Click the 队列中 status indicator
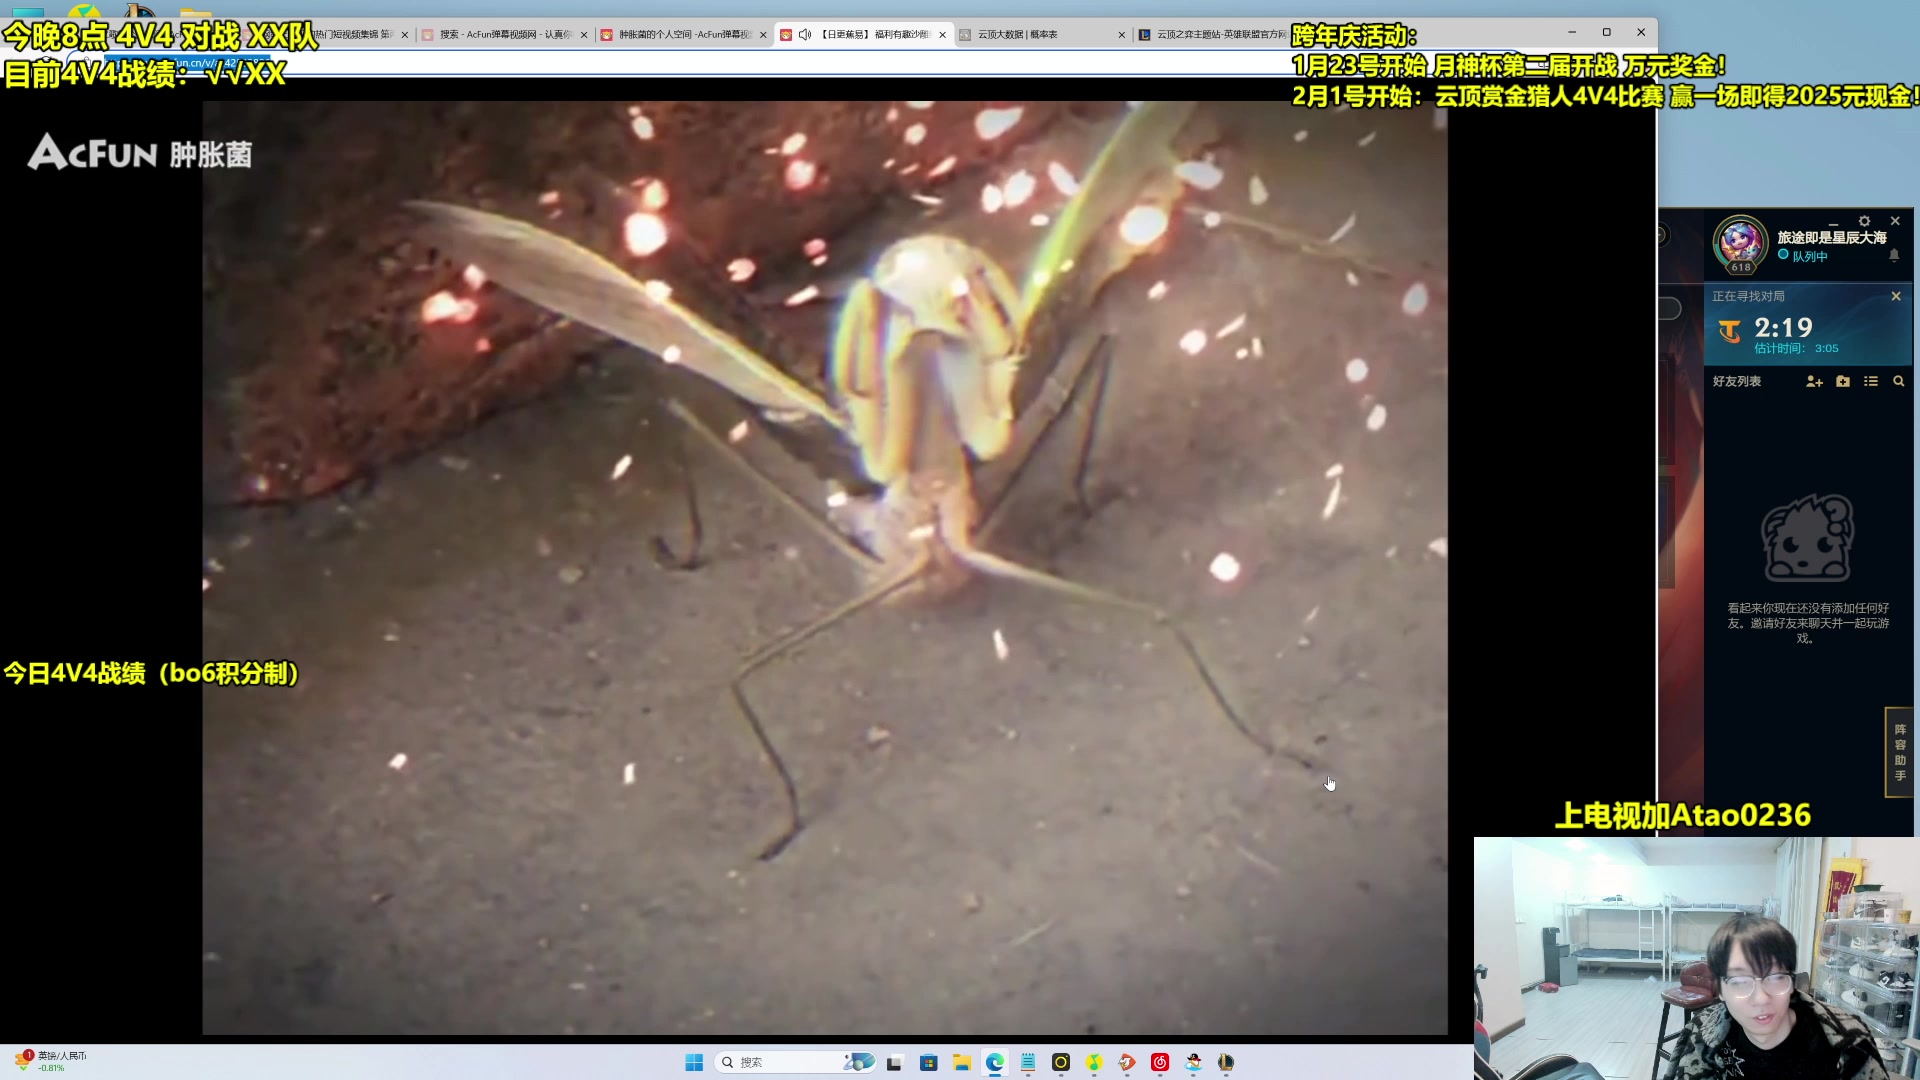The height and width of the screenshot is (1080, 1920). click(x=1803, y=256)
